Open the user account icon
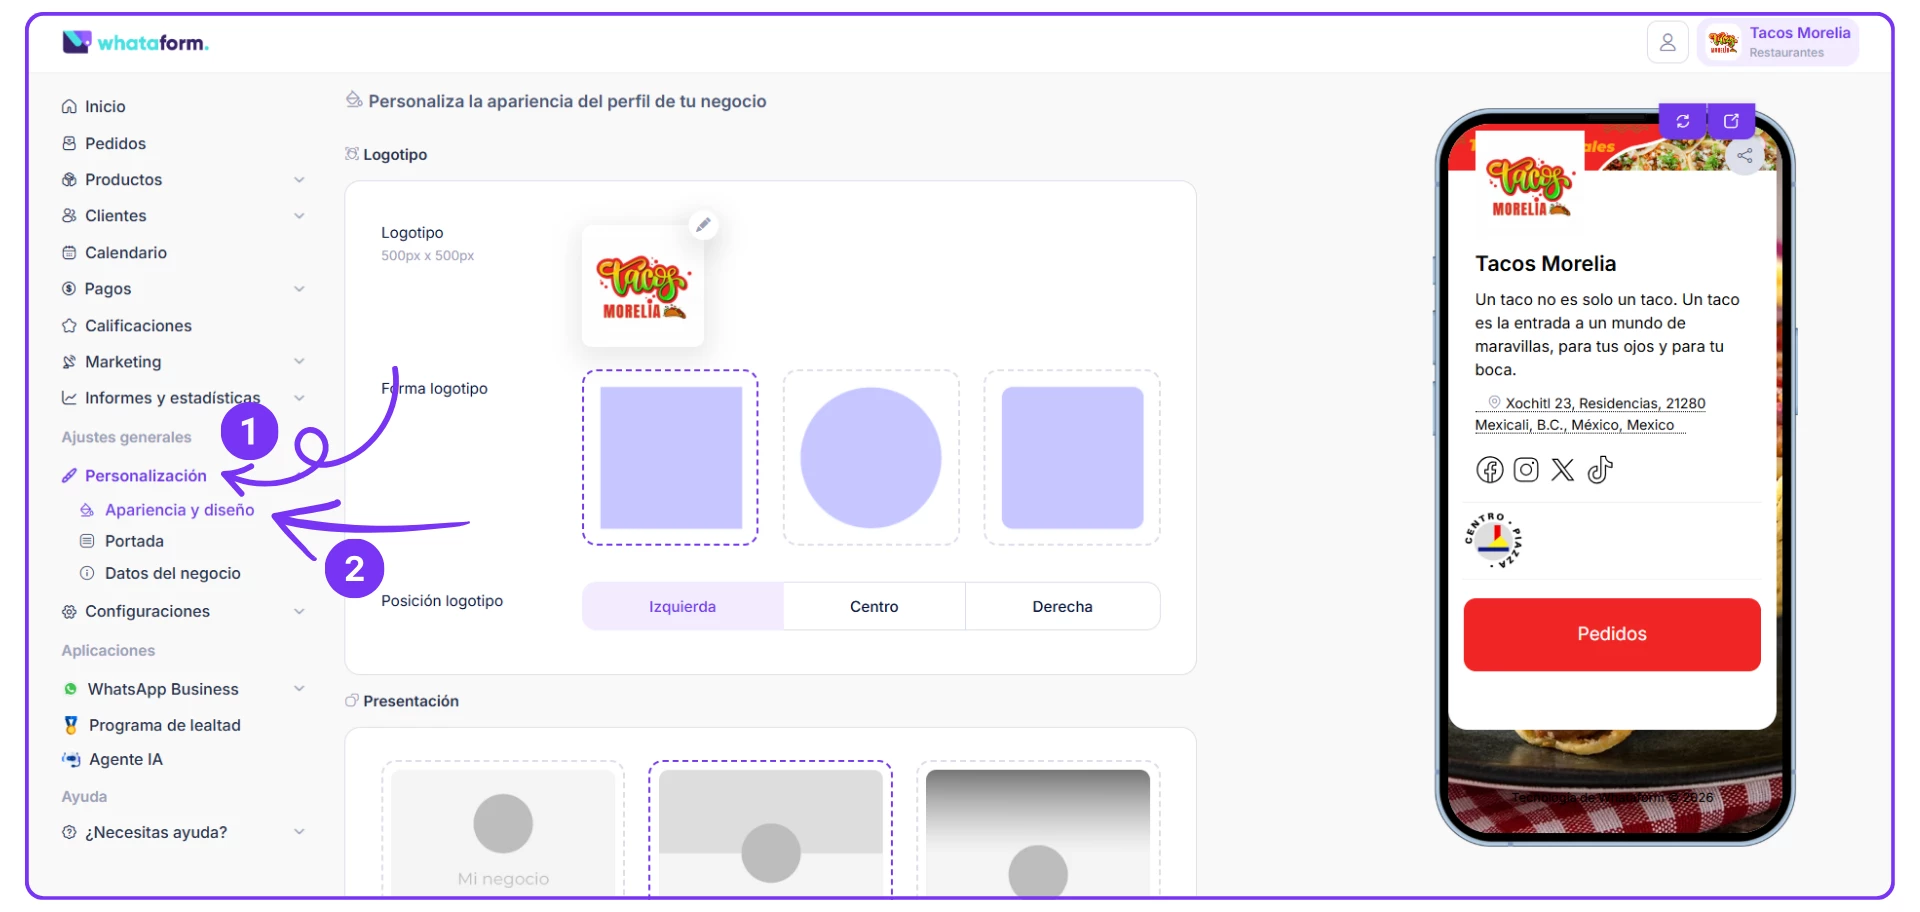Image resolution: width=1920 pixels, height=912 pixels. pyautogui.click(x=1667, y=43)
